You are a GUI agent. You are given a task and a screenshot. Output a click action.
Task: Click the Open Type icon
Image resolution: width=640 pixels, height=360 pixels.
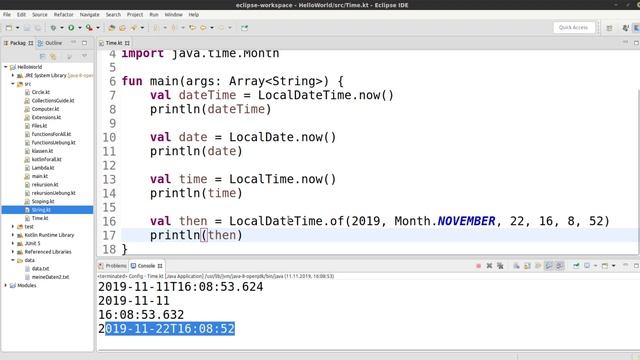pyautogui.click(x=122, y=28)
